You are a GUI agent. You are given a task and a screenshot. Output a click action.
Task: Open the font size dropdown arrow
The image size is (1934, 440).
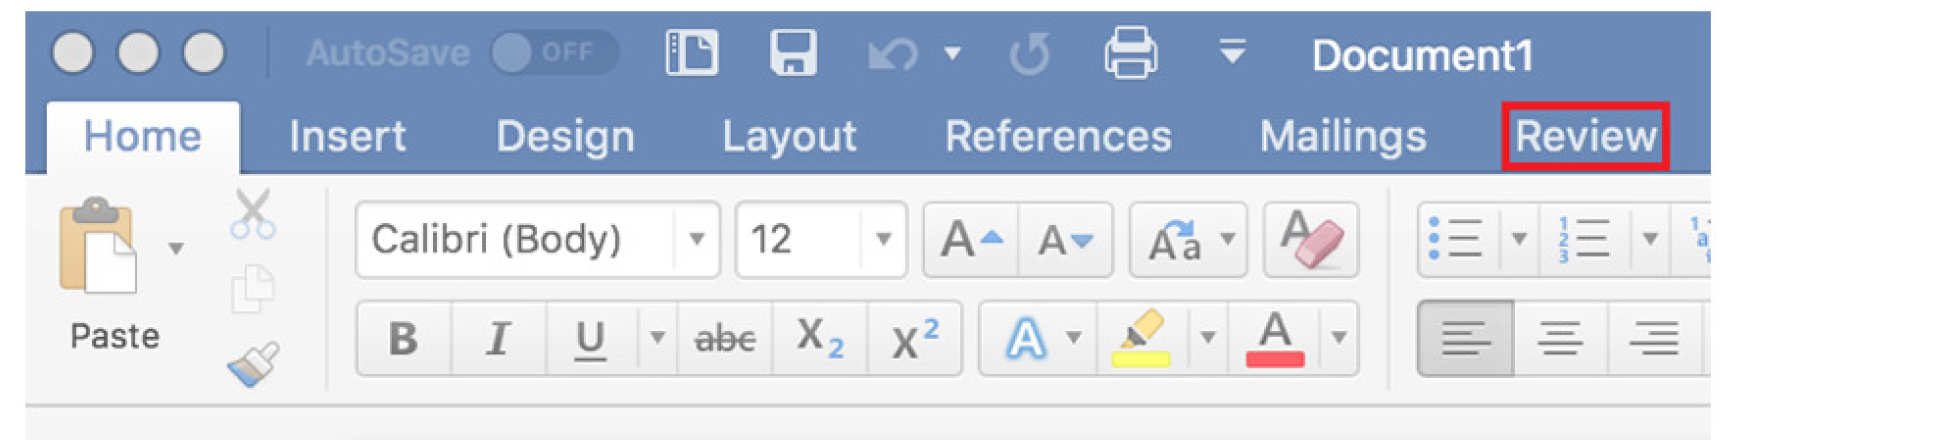[883, 240]
